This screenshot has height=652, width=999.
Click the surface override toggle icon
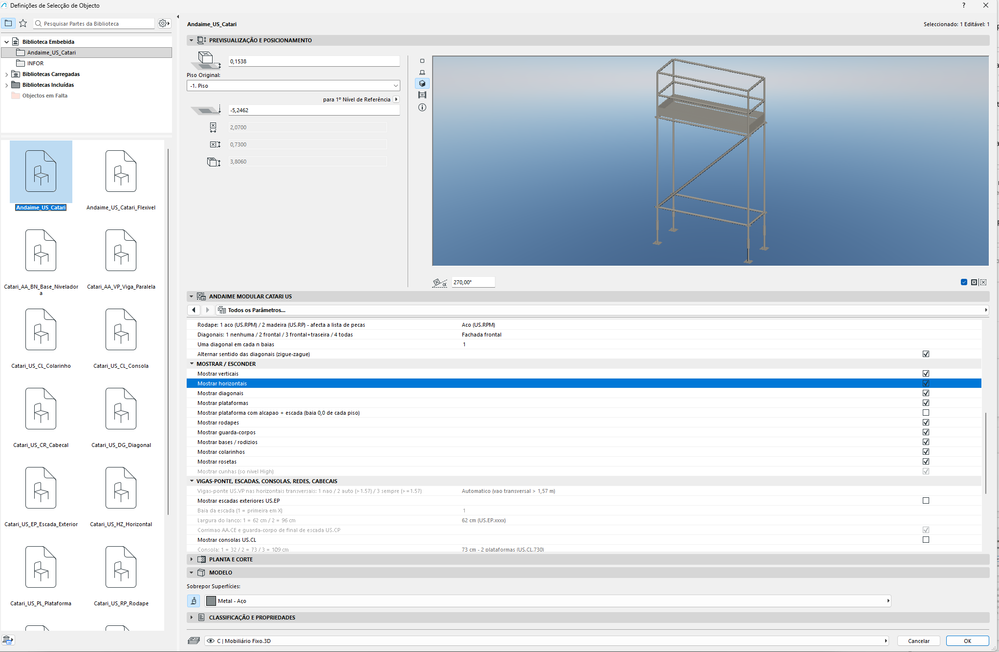pos(194,600)
